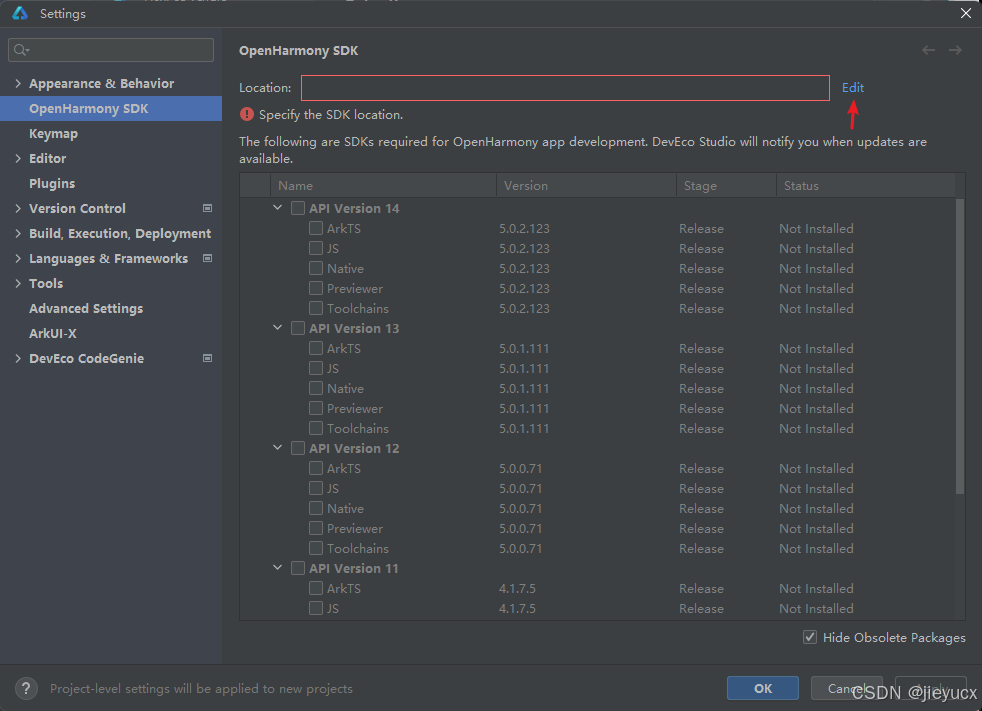Check JS 5.0.0.71 checkbox
Screen dimensions: 982x711
[x=316, y=488]
